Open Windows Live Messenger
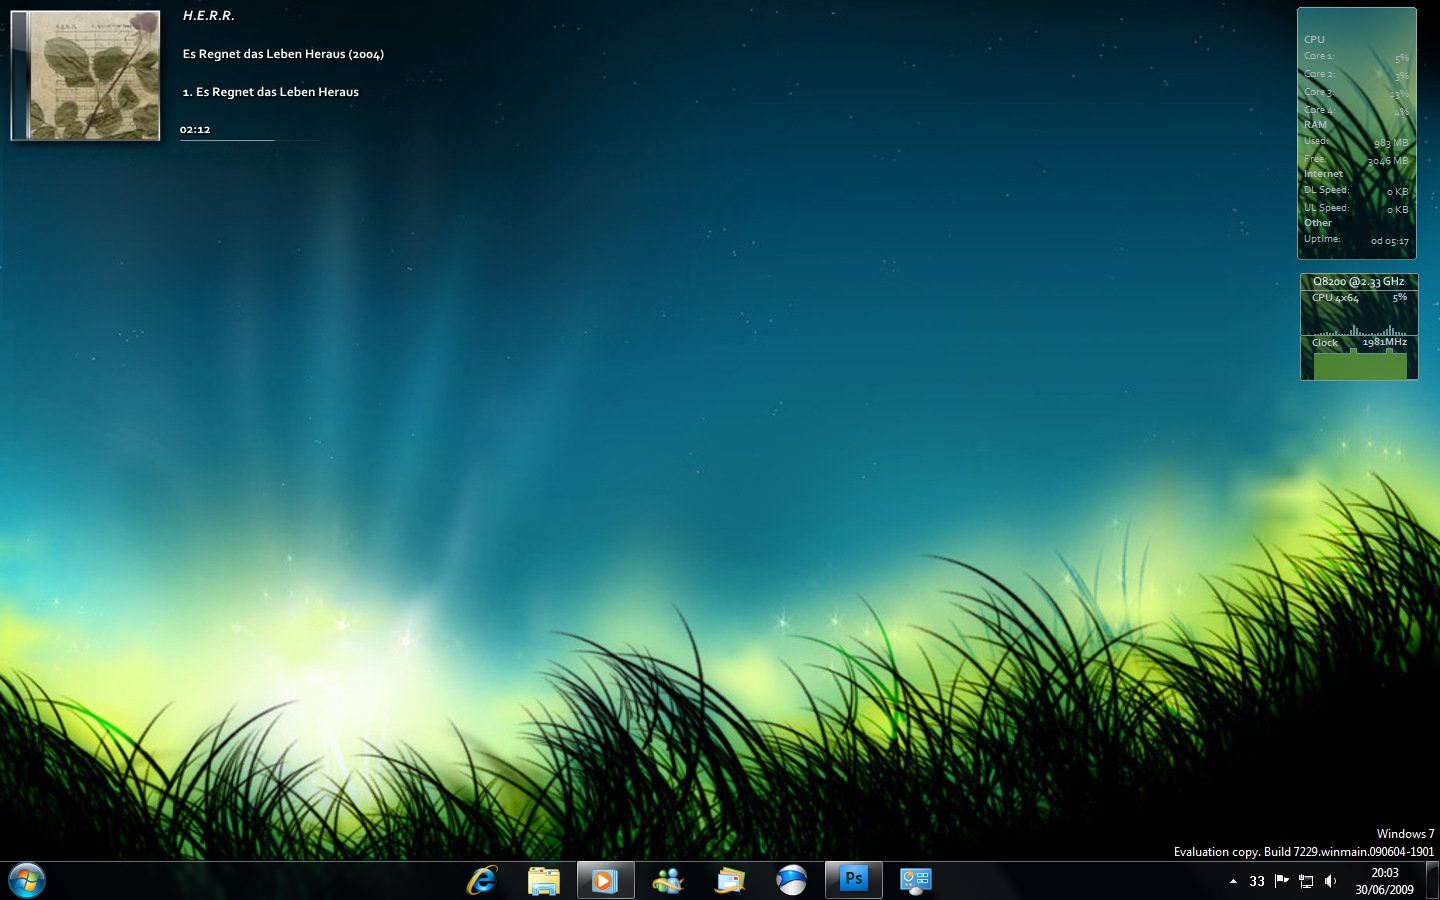This screenshot has width=1440, height=900. (x=667, y=880)
